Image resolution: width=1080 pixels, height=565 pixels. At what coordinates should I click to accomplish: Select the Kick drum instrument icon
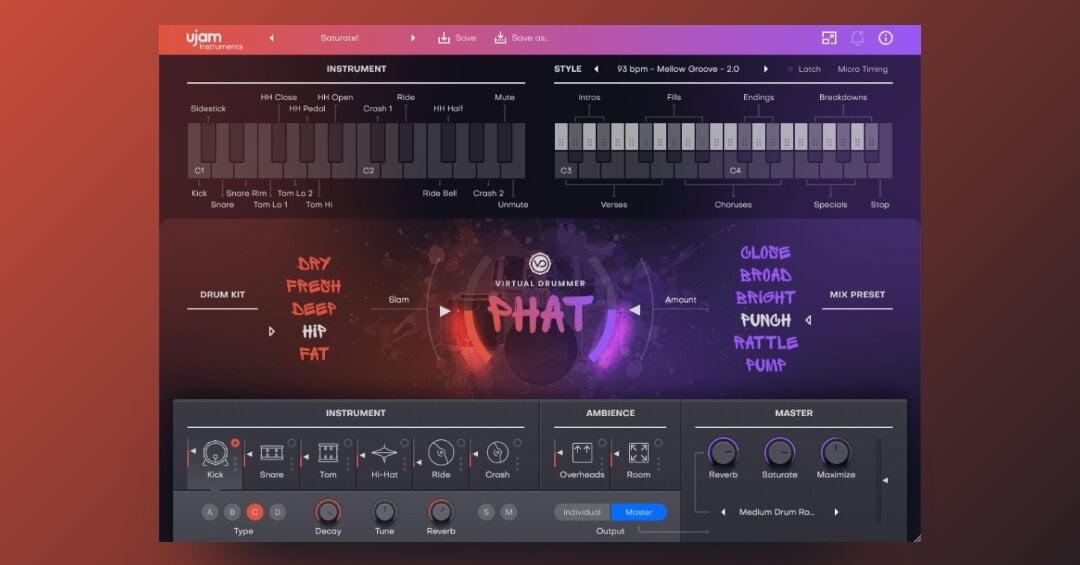coord(215,453)
